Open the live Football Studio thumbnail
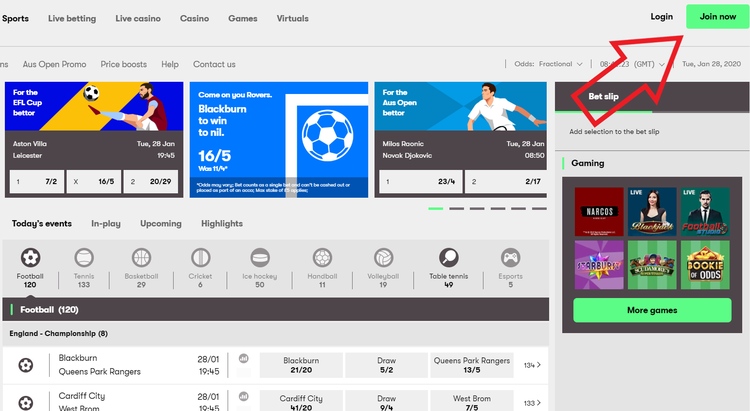This screenshot has width=750, height=411. tap(706, 211)
